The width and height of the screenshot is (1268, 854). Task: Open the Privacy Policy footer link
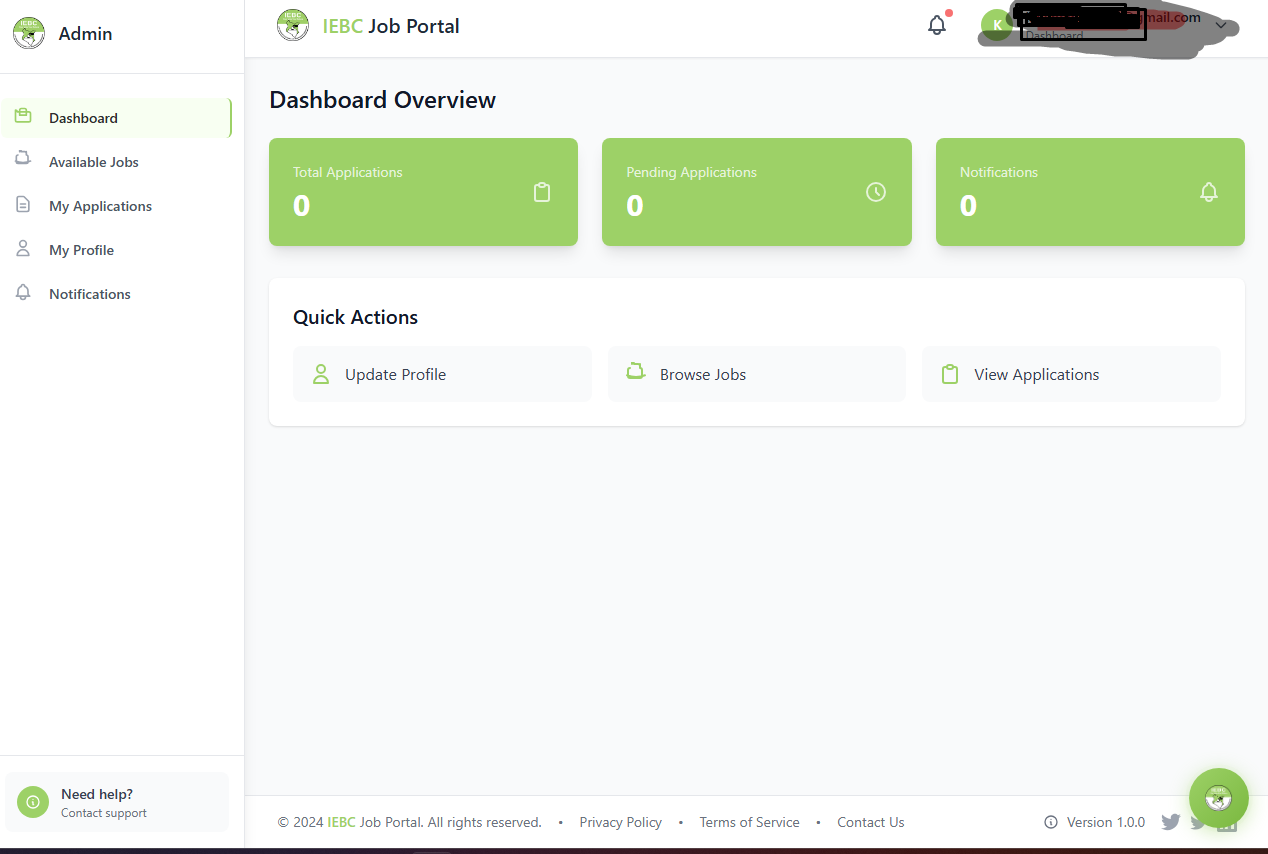pos(620,822)
